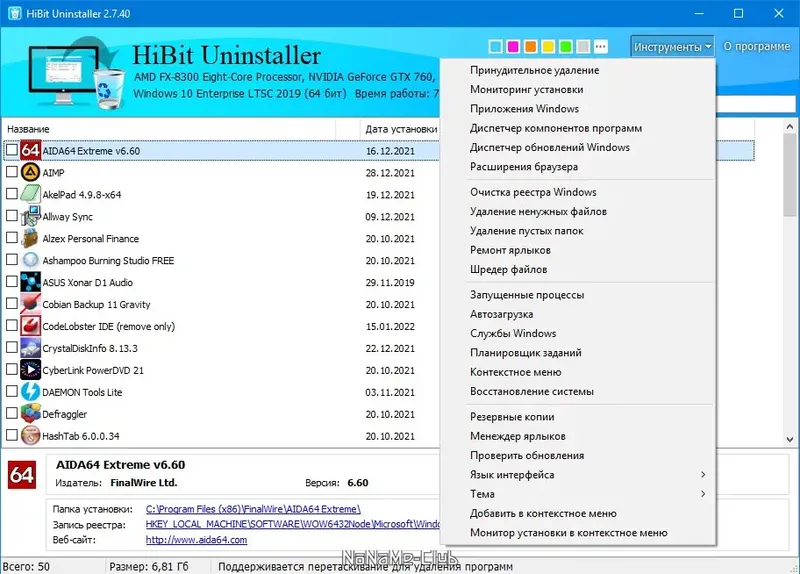800x574 pixels.
Task: Click the CodeLobster IDE icon
Action: click(31, 326)
